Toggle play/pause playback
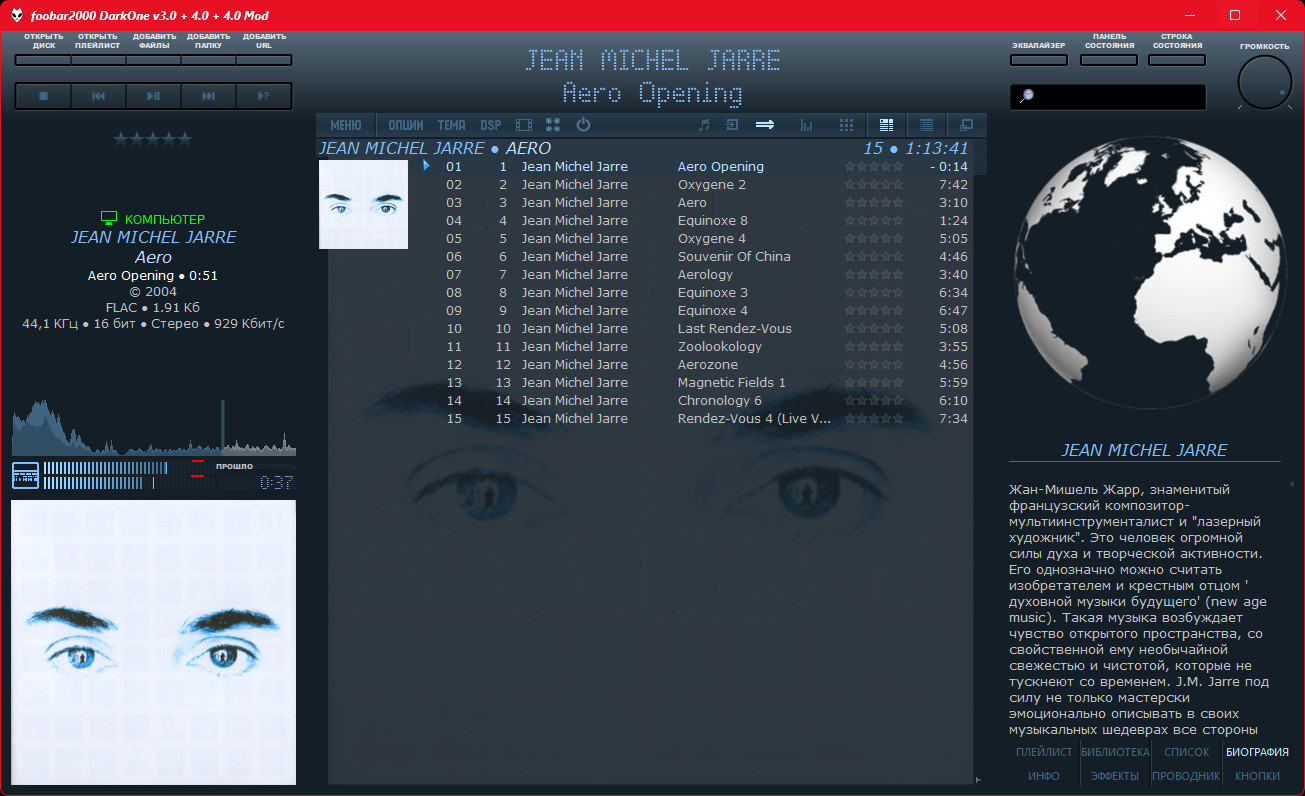This screenshot has width=1305, height=796. coord(153,96)
